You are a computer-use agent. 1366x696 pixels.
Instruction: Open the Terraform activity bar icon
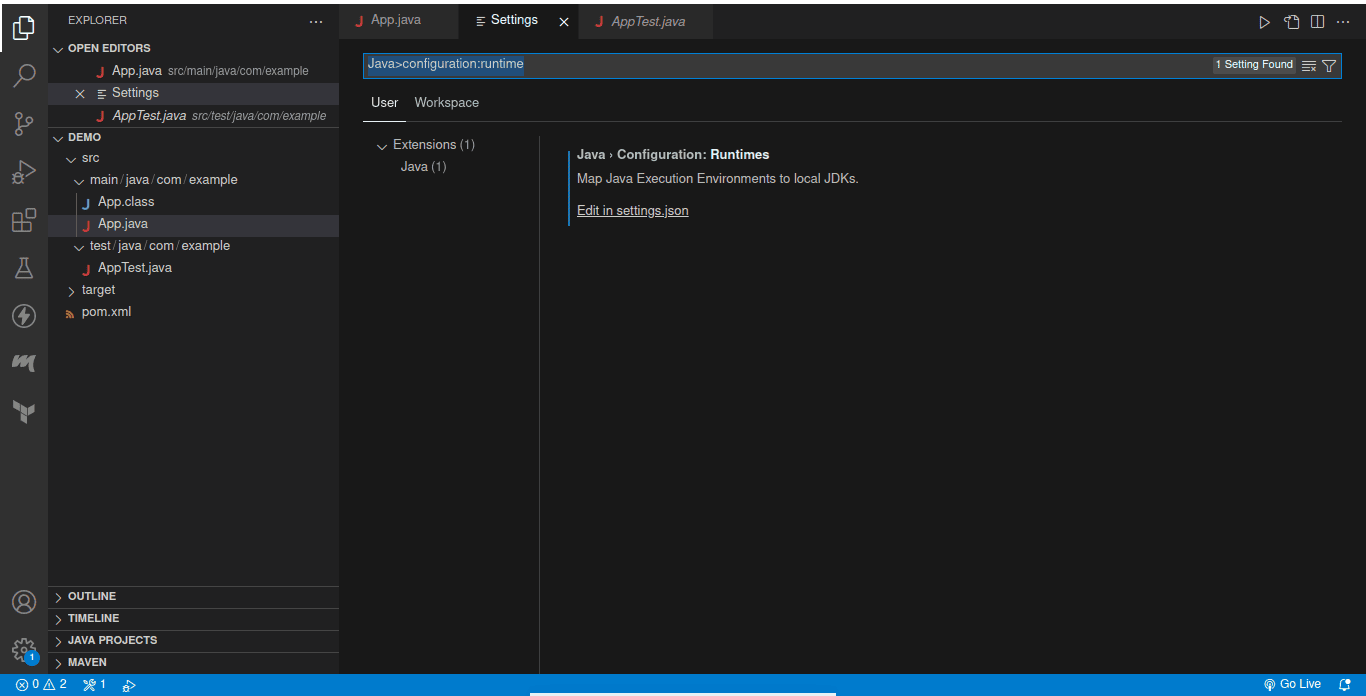pos(24,411)
